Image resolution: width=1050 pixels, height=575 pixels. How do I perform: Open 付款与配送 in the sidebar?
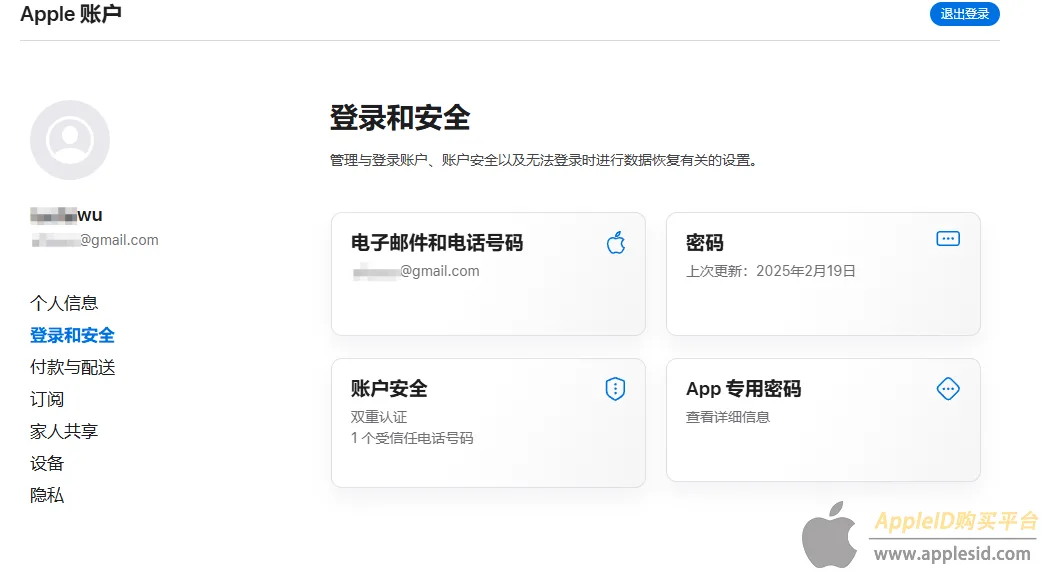coord(73,367)
